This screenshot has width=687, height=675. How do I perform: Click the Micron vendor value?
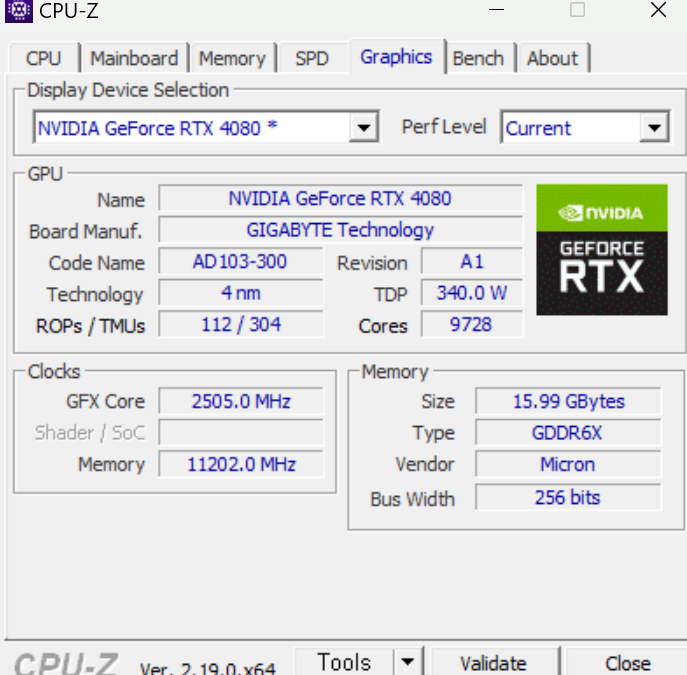point(568,464)
